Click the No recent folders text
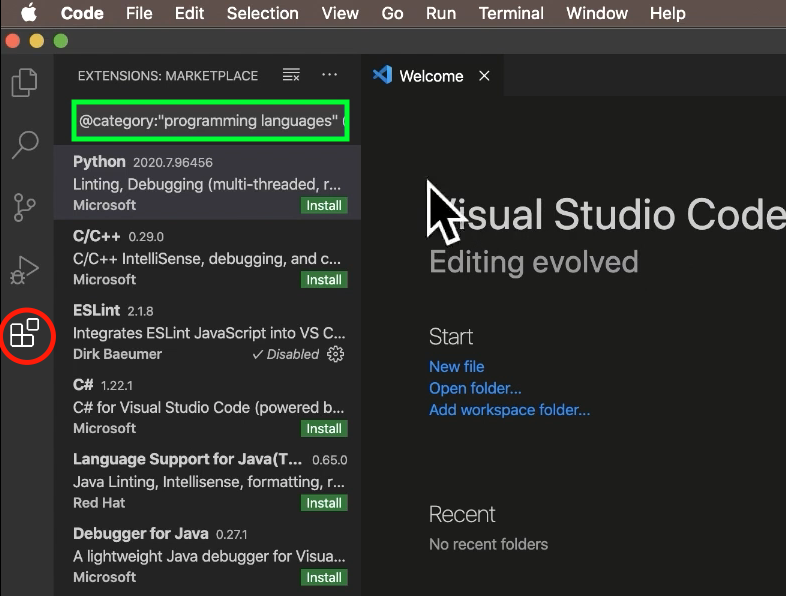This screenshot has height=596, width=786. pyautogui.click(x=489, y=544)
